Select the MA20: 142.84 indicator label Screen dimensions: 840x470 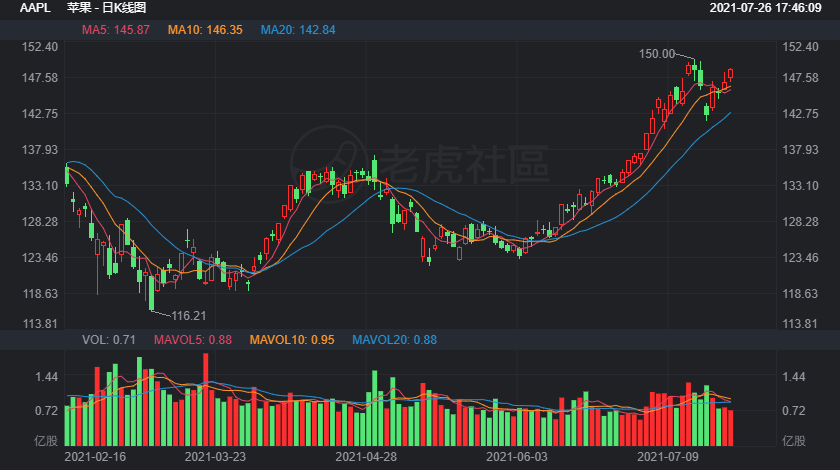point(298,30)
